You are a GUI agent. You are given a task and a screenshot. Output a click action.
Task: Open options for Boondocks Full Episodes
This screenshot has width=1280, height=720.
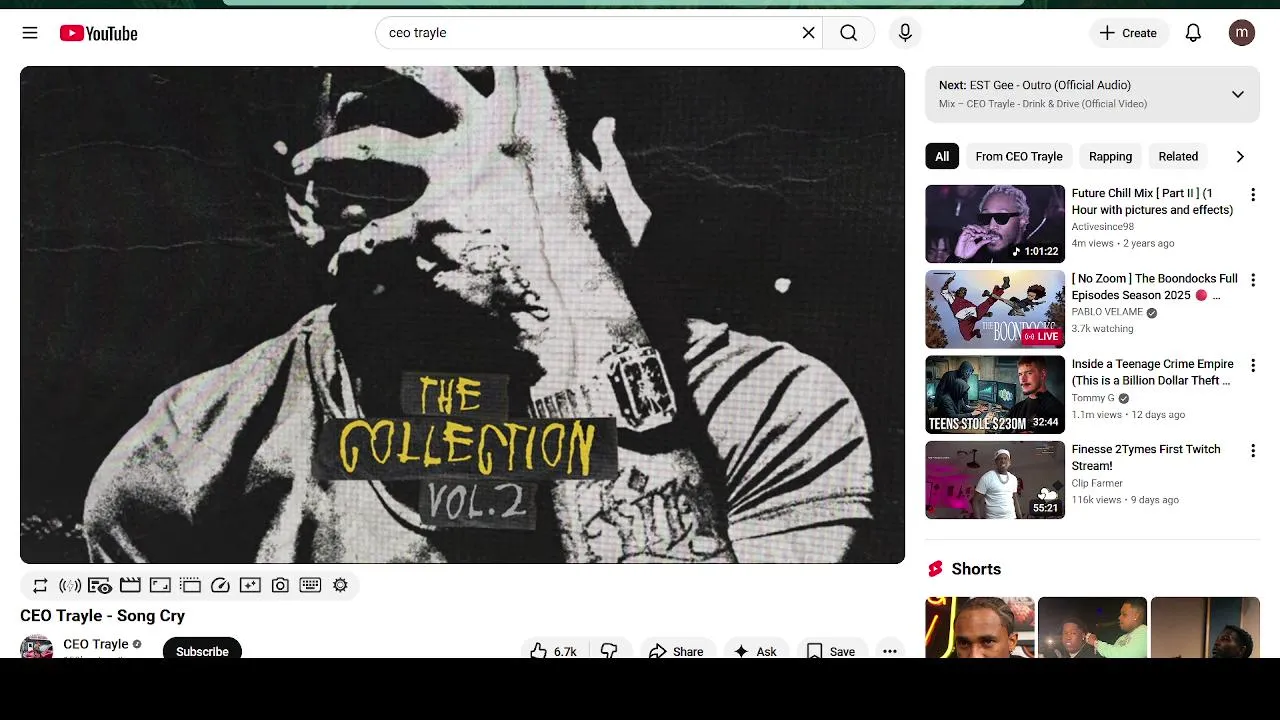pos(1252,280)
